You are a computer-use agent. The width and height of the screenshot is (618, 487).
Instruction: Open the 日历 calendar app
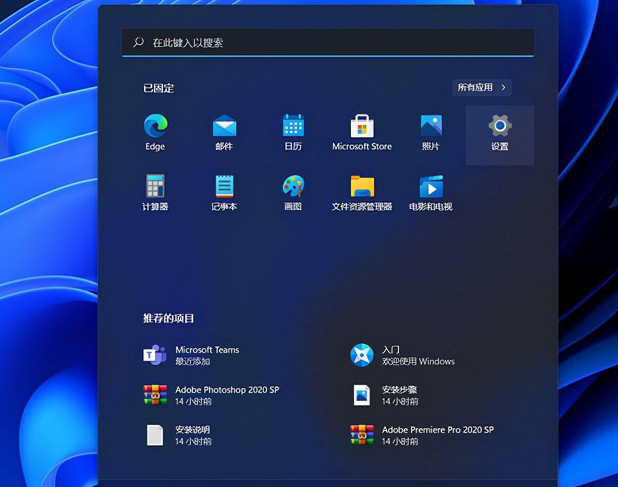293,127
